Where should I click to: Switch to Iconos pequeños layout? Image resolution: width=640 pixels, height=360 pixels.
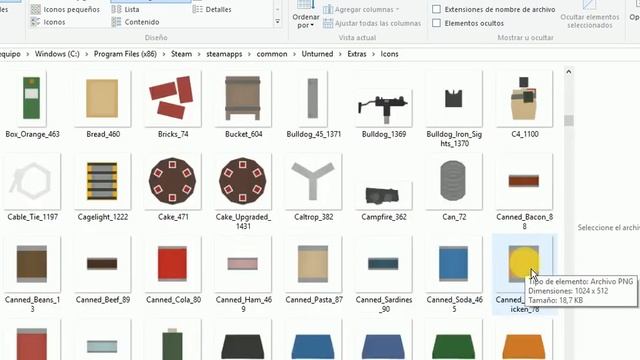pyautogui.click(x=65, y=9)
